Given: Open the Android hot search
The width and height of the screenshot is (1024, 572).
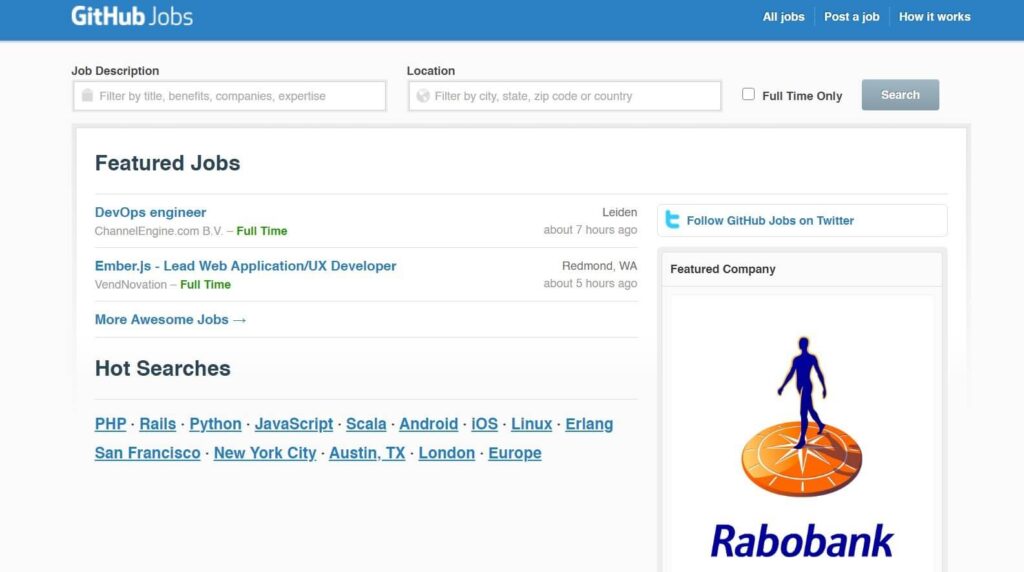Looking at the screenshot, I should pos(428,424).
